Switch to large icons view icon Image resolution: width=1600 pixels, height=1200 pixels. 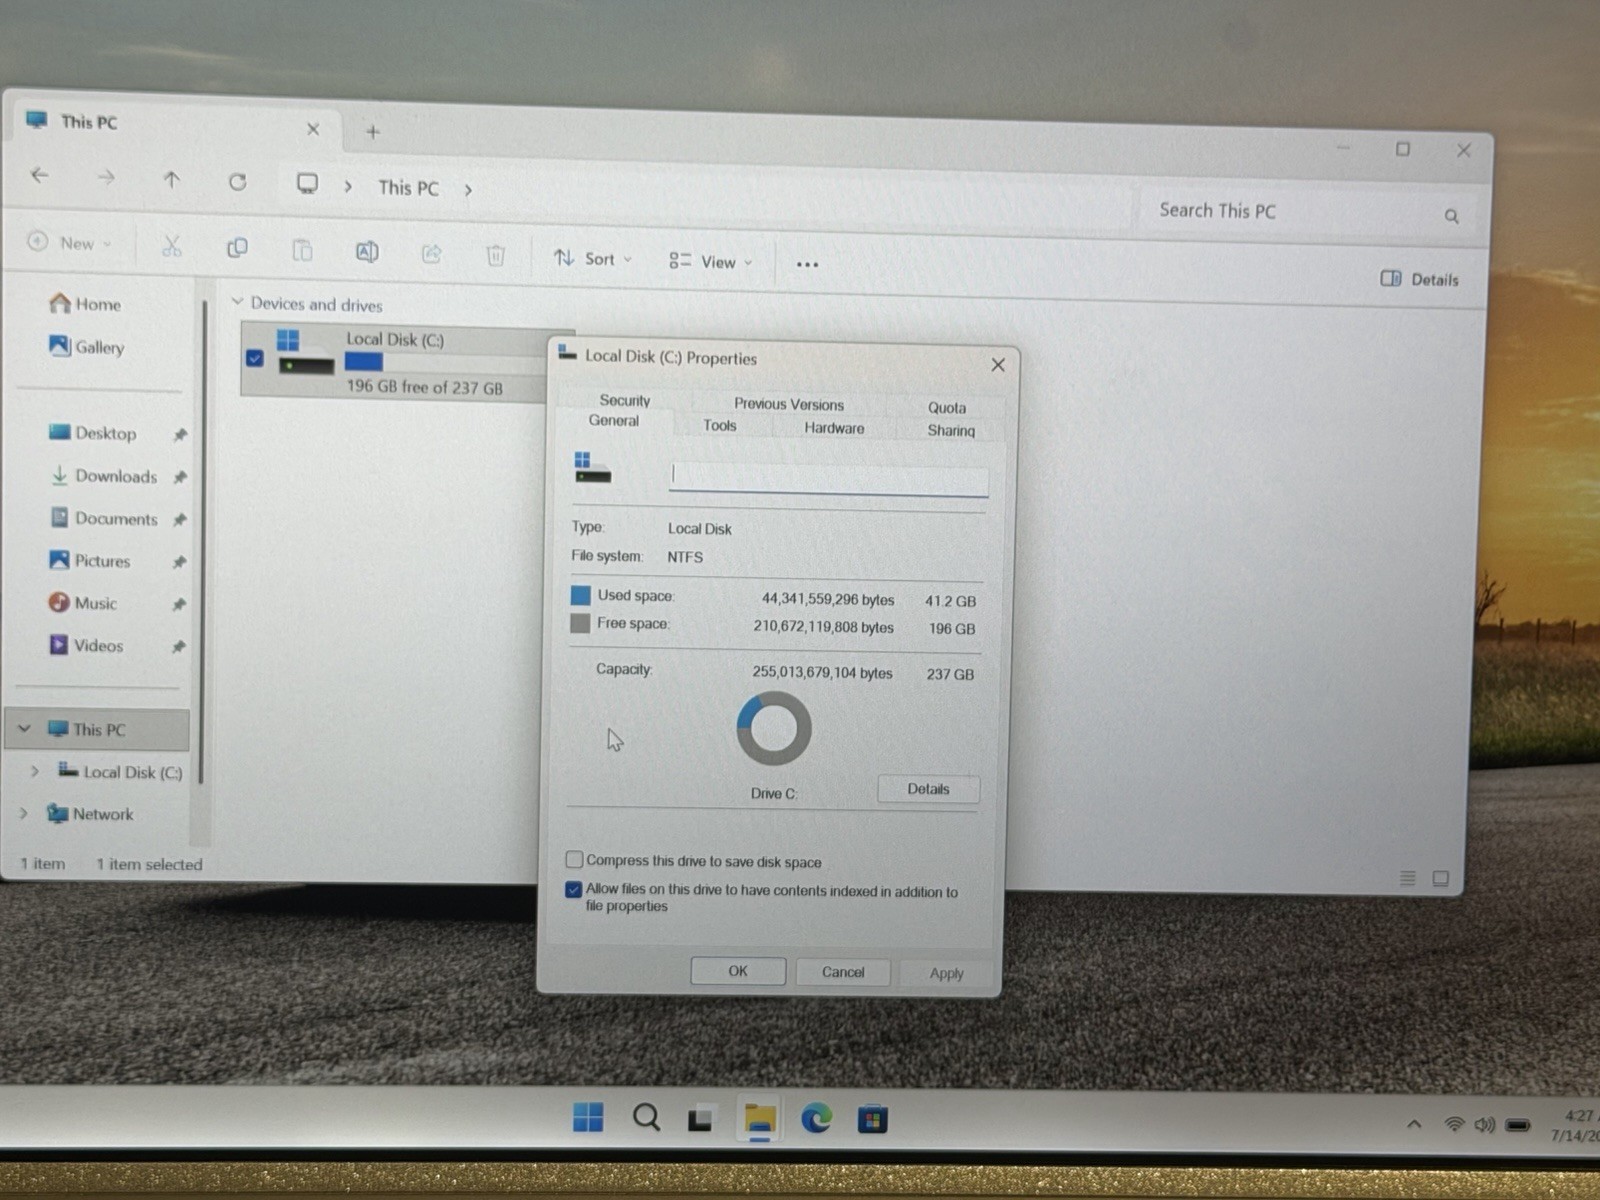pos(1441,878)
